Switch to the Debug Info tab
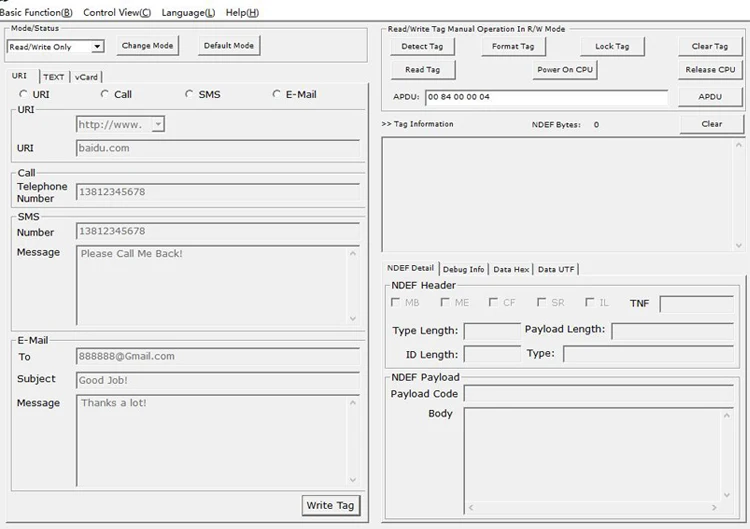 point(463,269)
